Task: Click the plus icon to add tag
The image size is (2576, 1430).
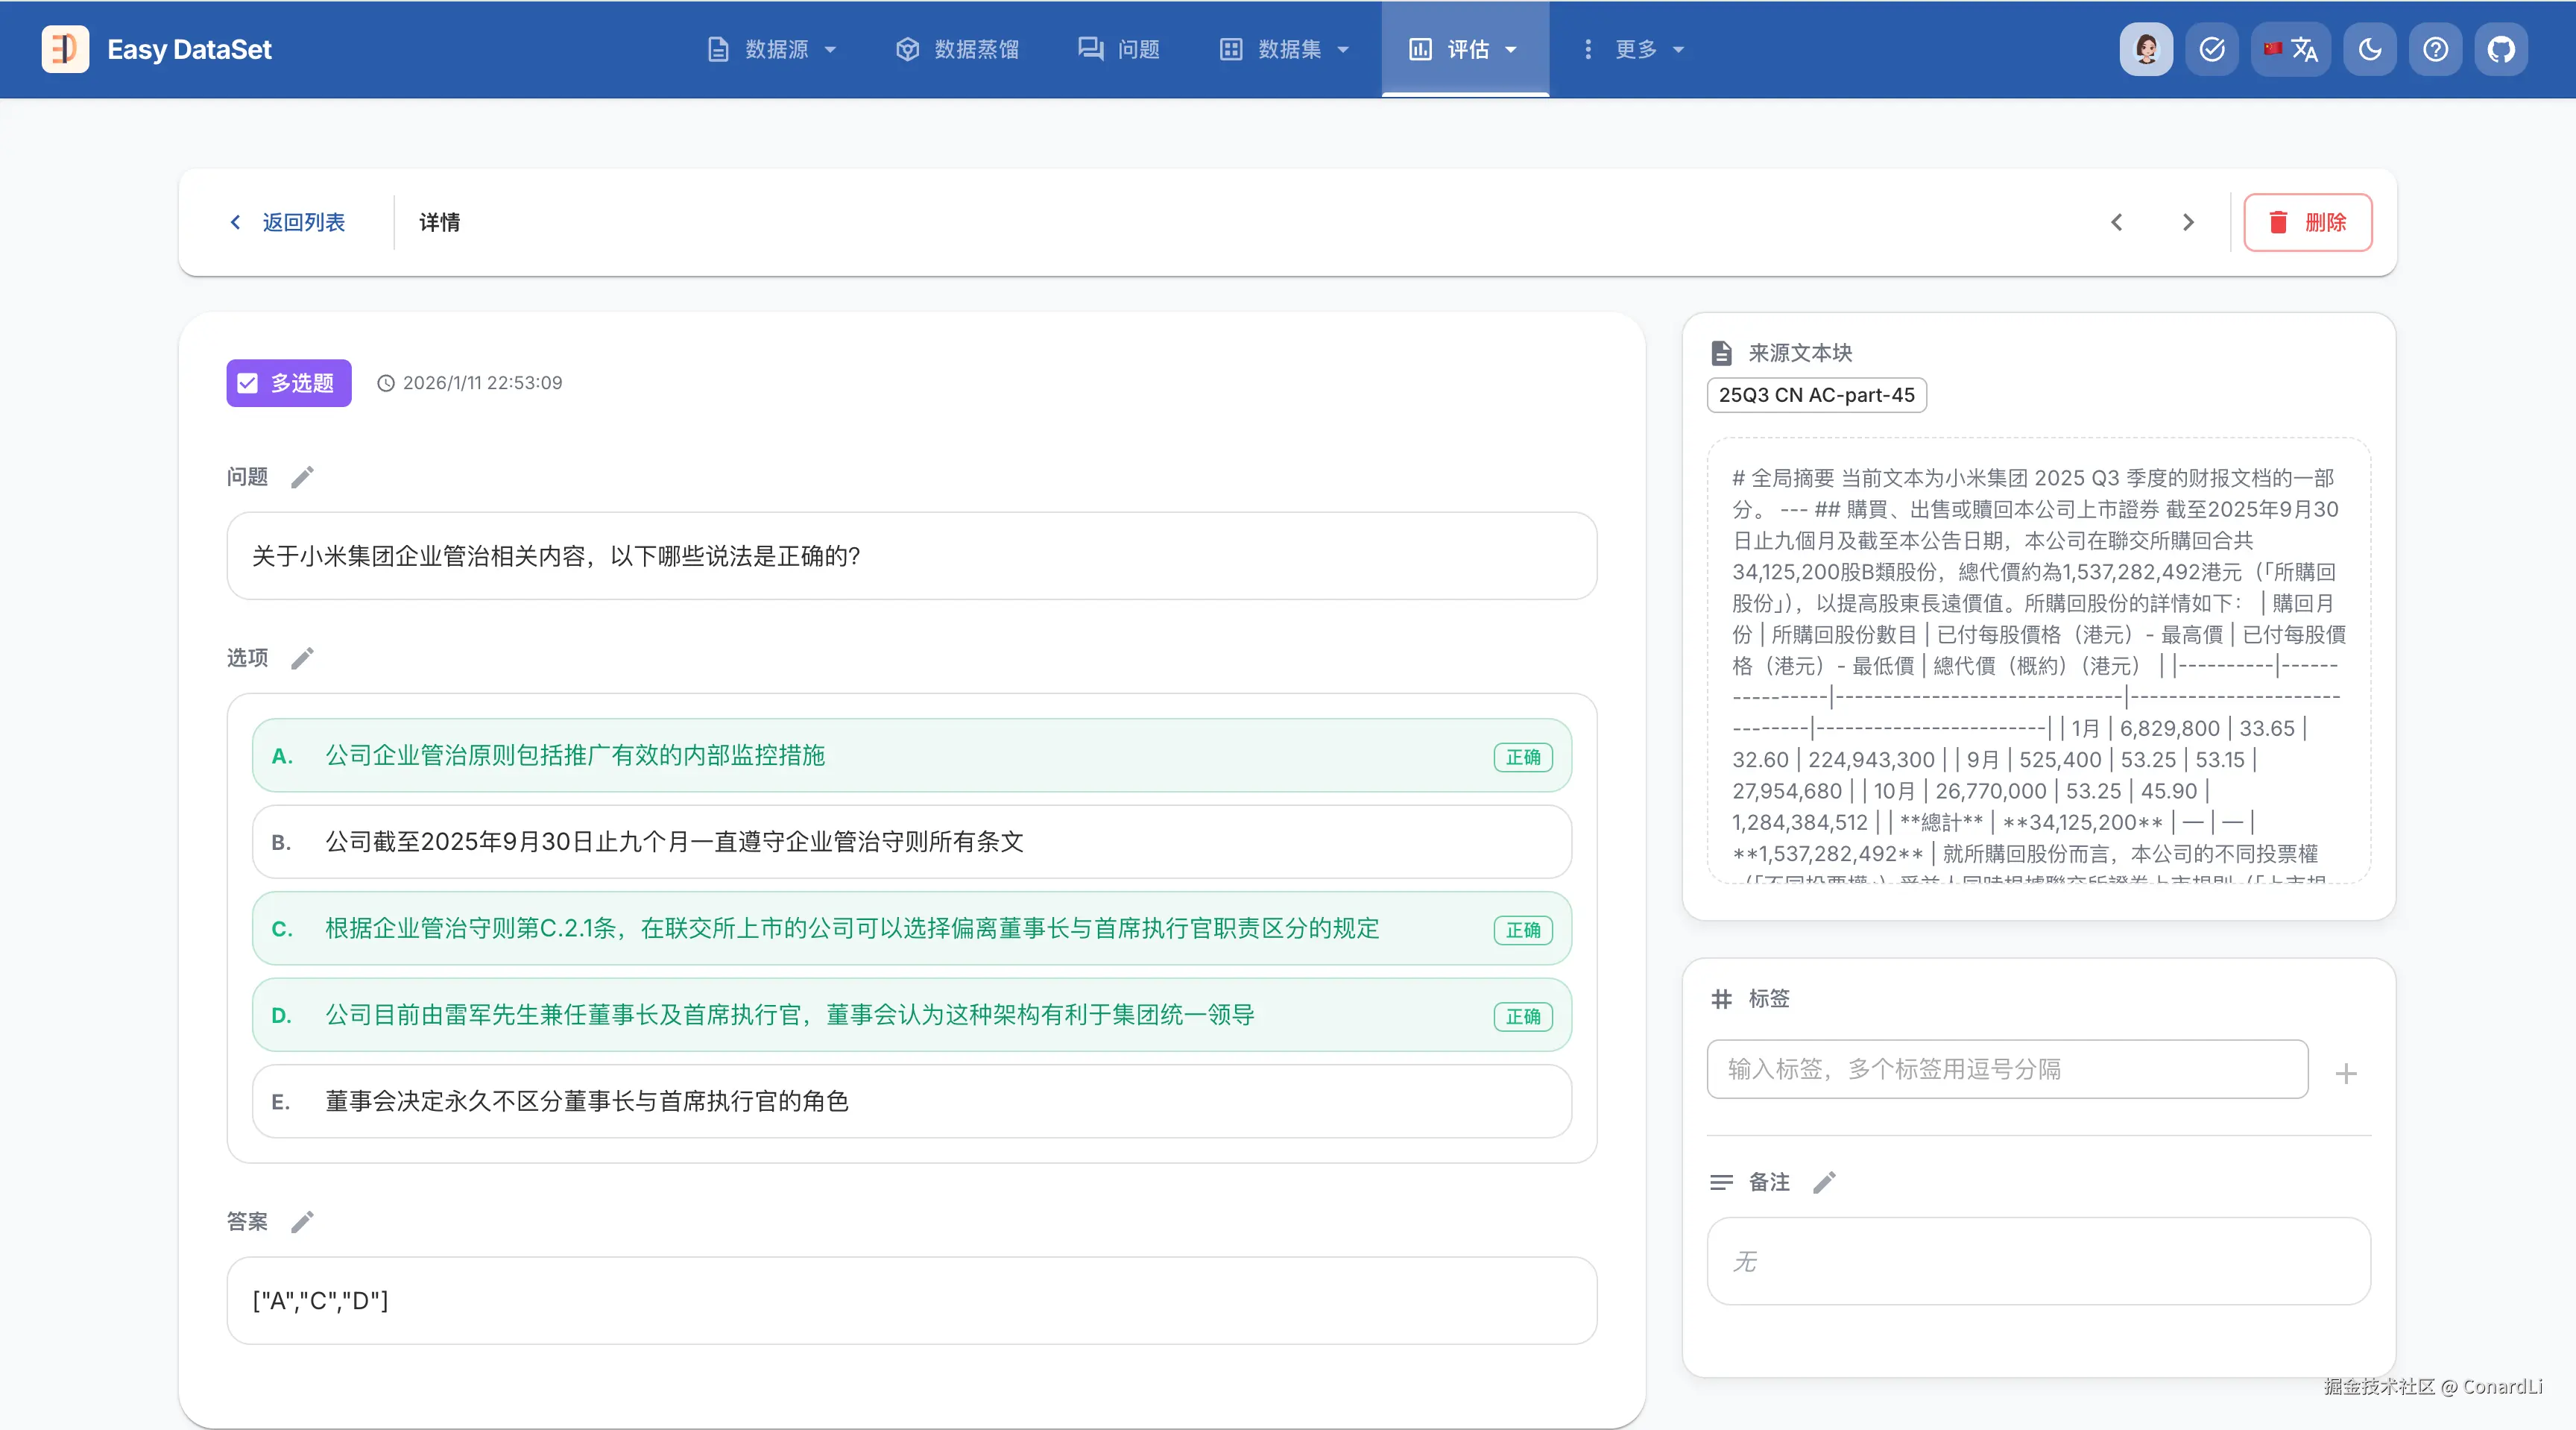Action: tap(2346, 1074)
